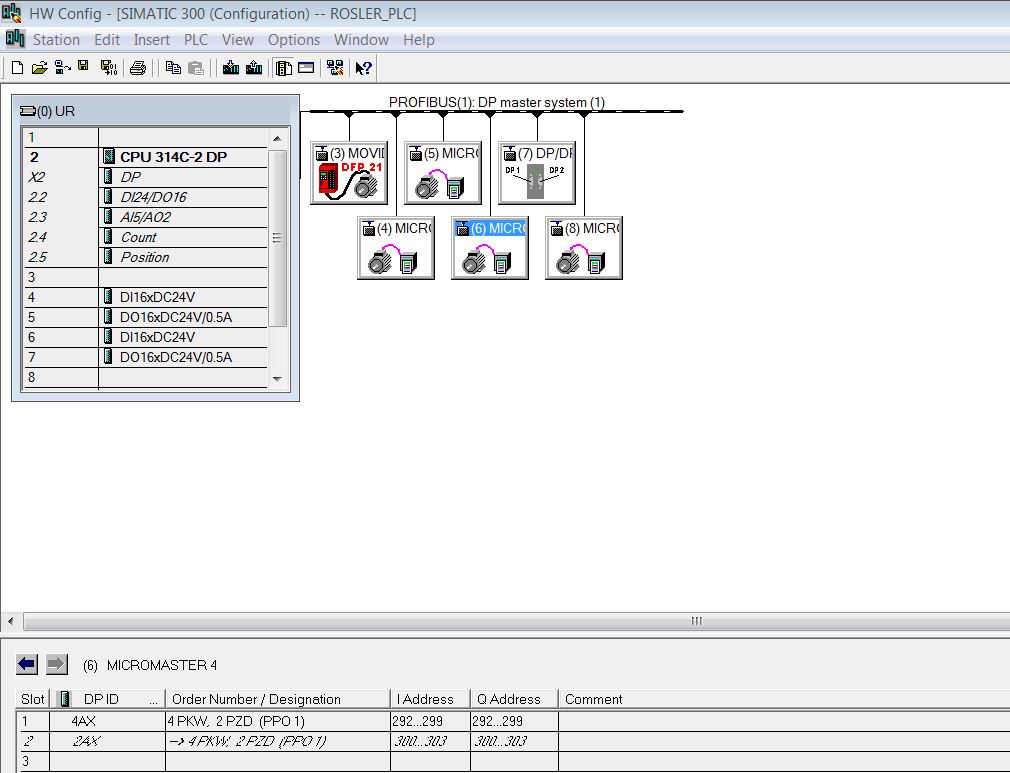Open the PLC menu
Image resolution: width=1010 pixels, height=773 pixels.
click(x=196, y=40)
